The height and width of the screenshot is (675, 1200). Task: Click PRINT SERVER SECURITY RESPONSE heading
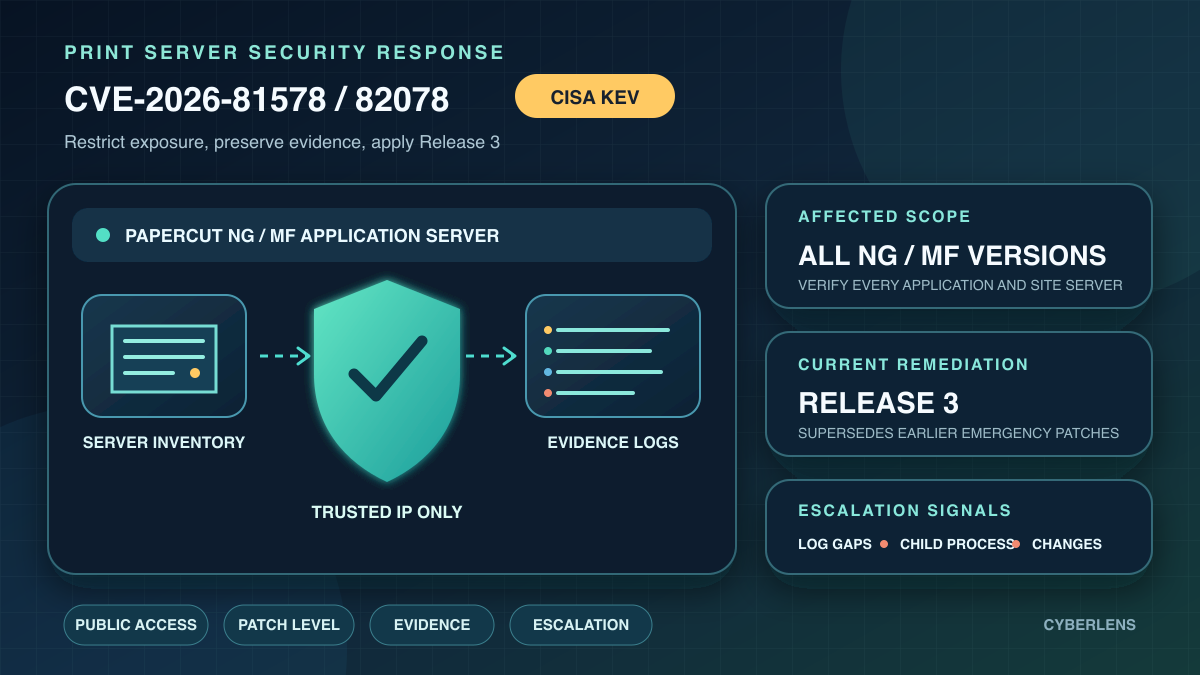click(x=285, y=53)
